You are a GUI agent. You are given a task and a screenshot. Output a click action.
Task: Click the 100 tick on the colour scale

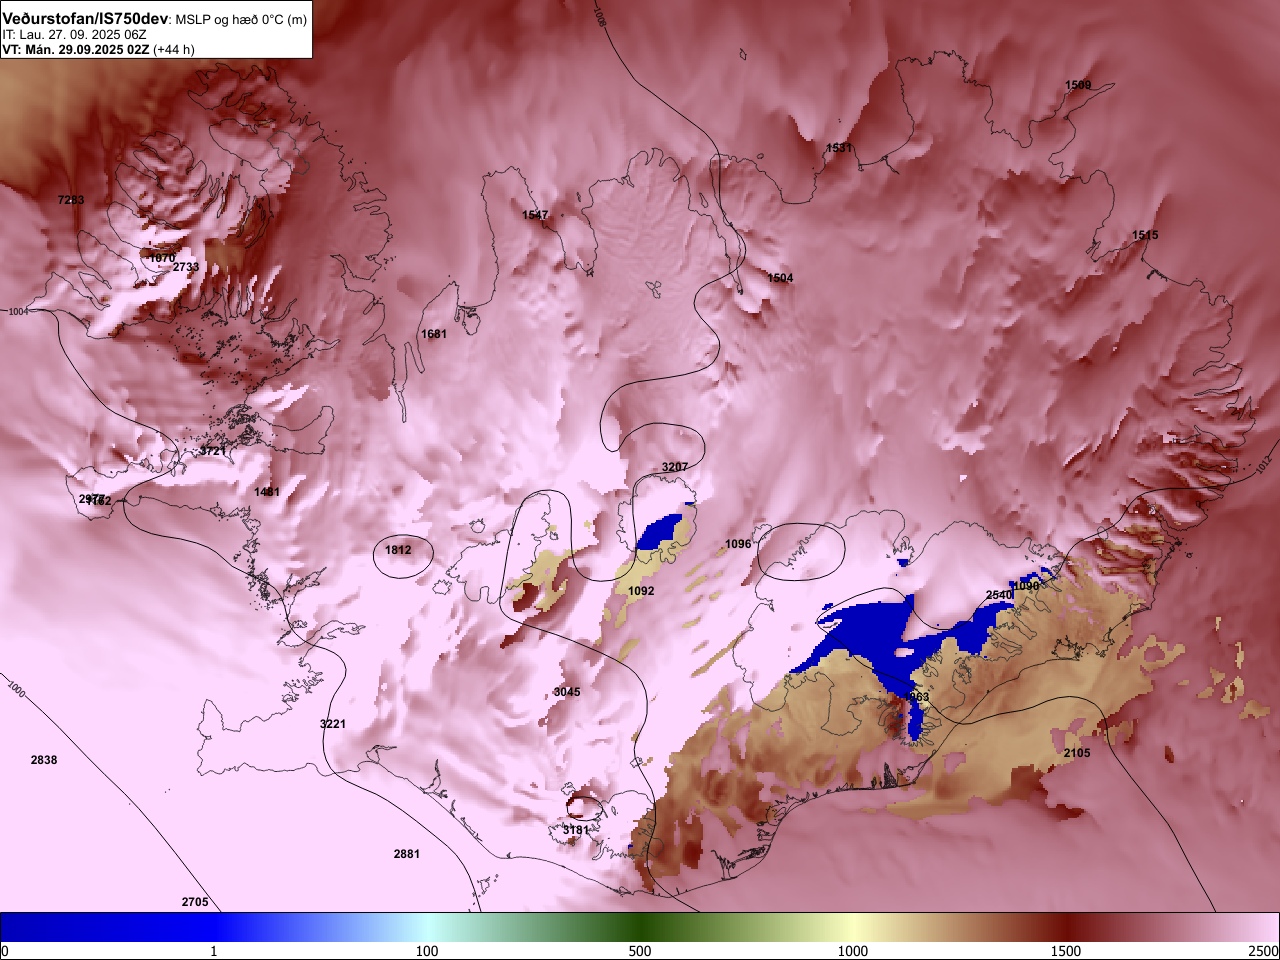click(427, 951)
